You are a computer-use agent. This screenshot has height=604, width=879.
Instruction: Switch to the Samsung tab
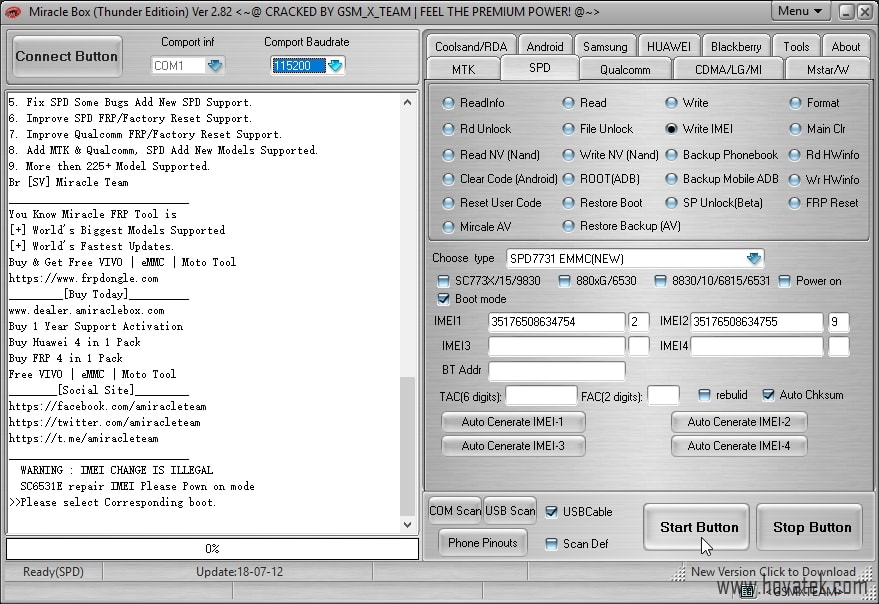pos(605,47)
